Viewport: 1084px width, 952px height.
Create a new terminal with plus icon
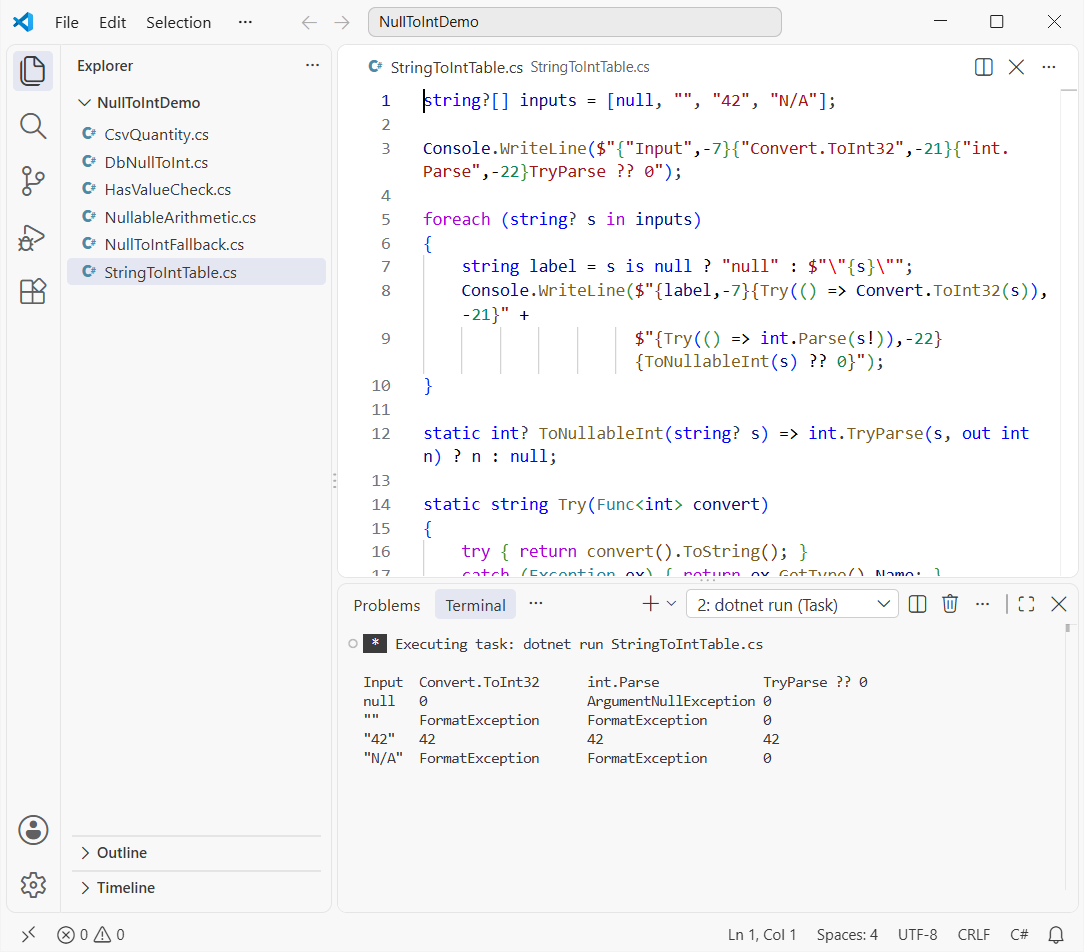coord(650,604)
